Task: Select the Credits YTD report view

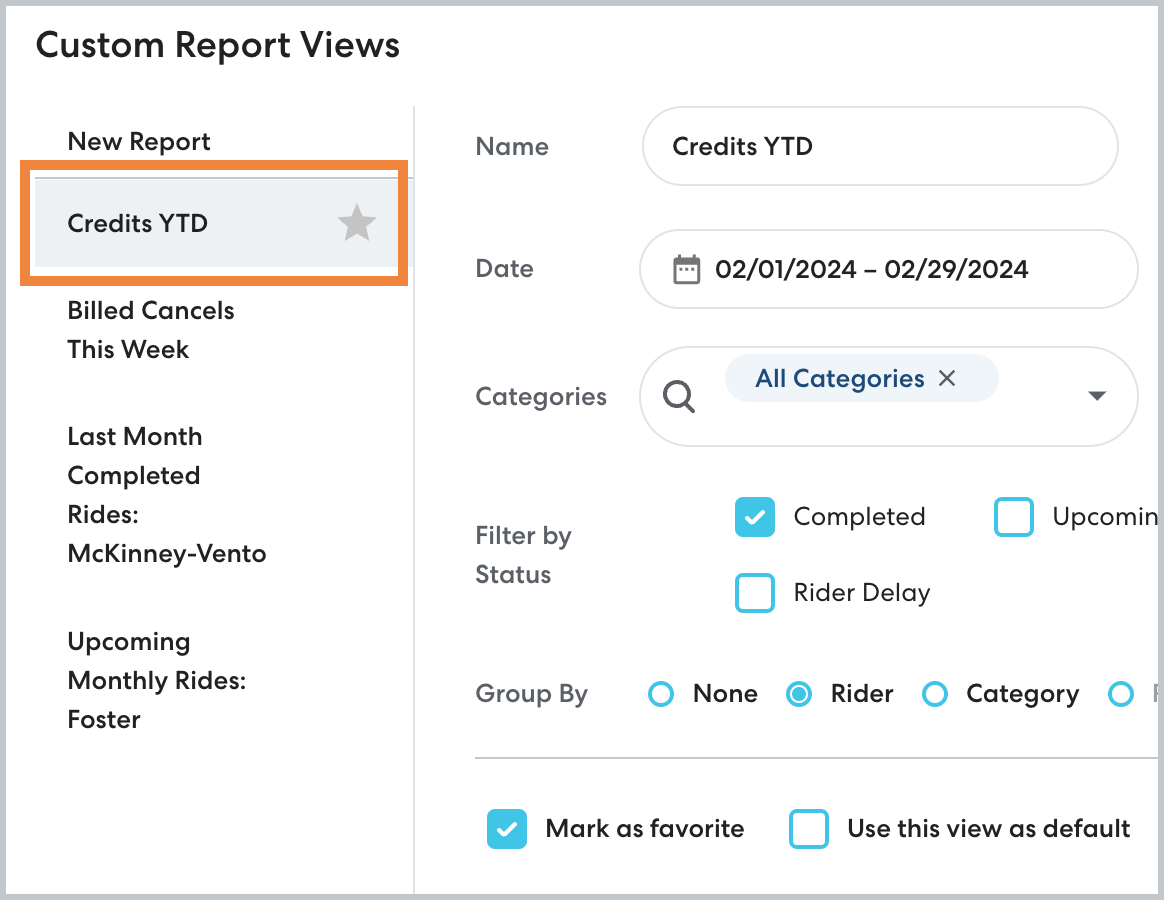Action: click(x=138, y=223)
